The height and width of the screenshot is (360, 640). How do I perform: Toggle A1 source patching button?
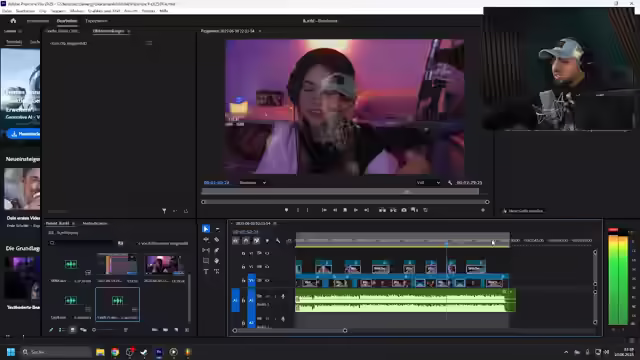coord(236,300)
